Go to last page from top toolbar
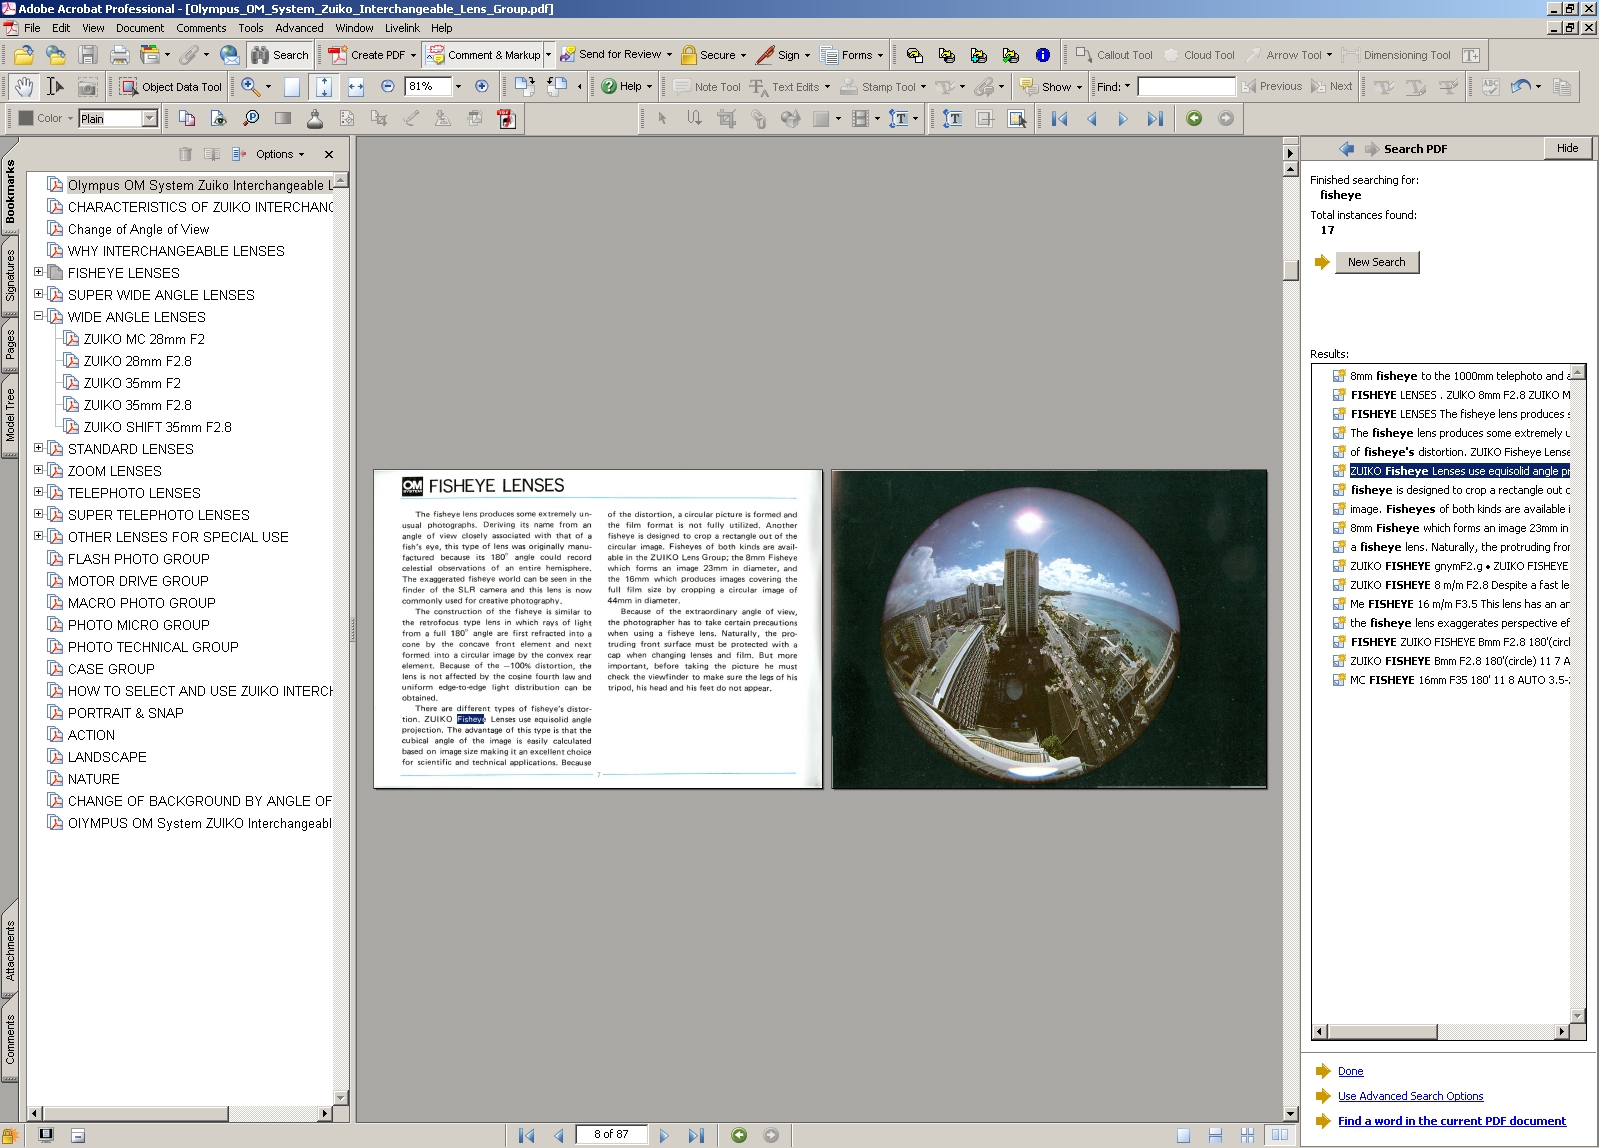The width and height of the screenshot is (1599, 1148). click(x=1155, y=119)
